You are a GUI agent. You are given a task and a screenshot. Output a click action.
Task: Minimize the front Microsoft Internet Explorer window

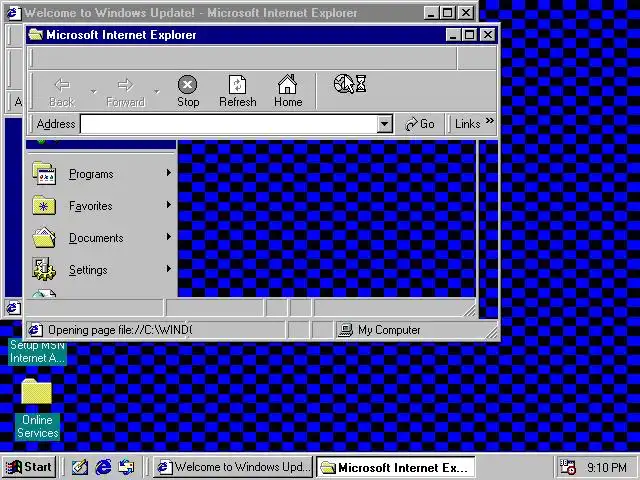click(453, 35)
